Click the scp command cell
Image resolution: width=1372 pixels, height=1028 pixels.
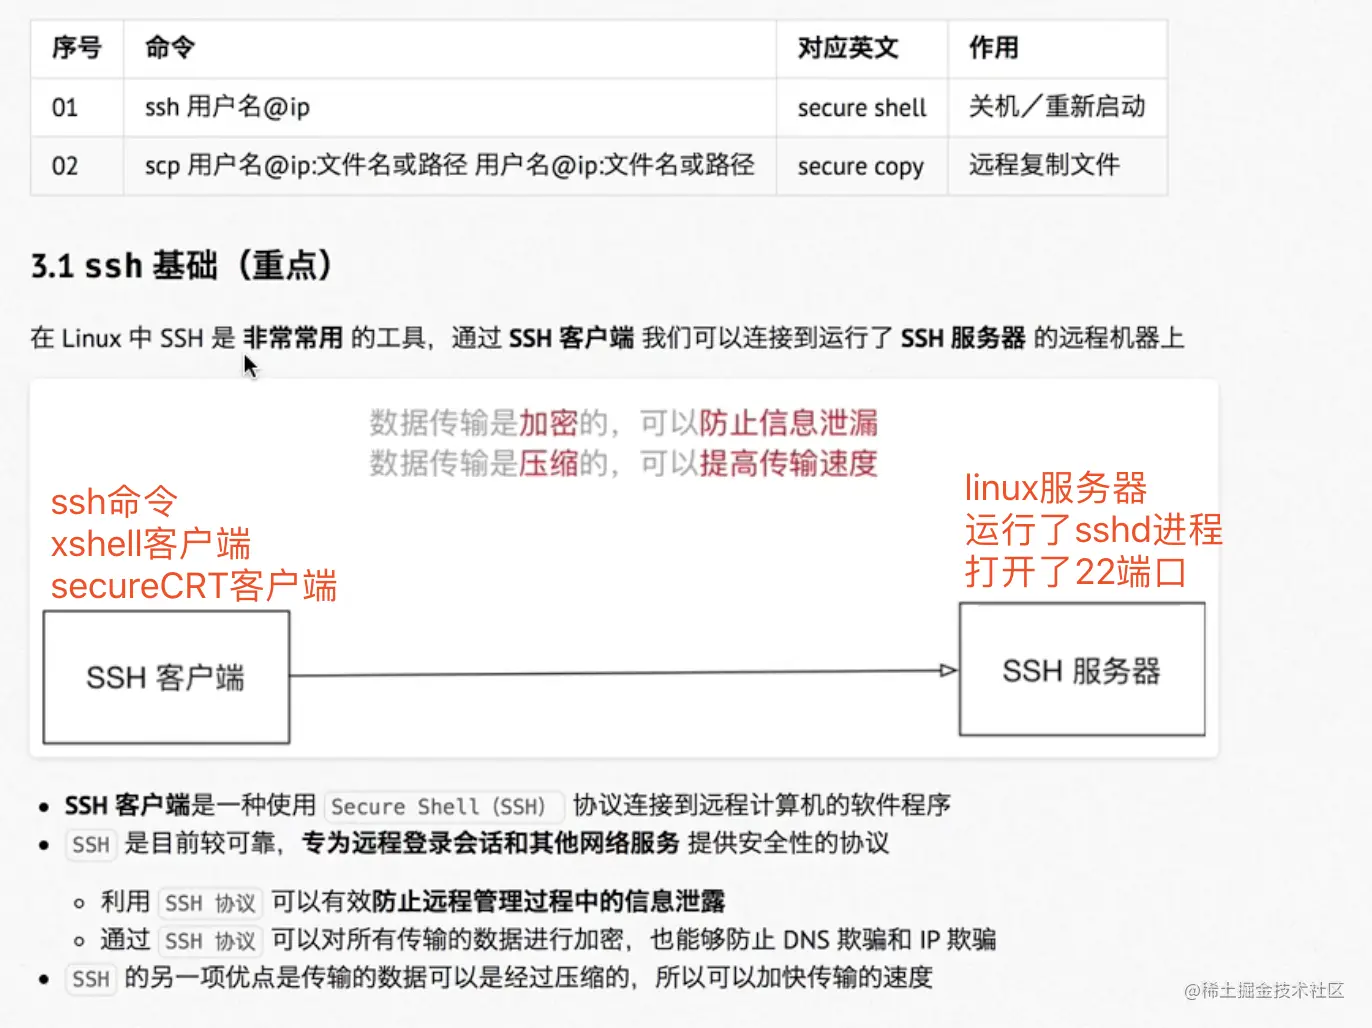[450, 166]
